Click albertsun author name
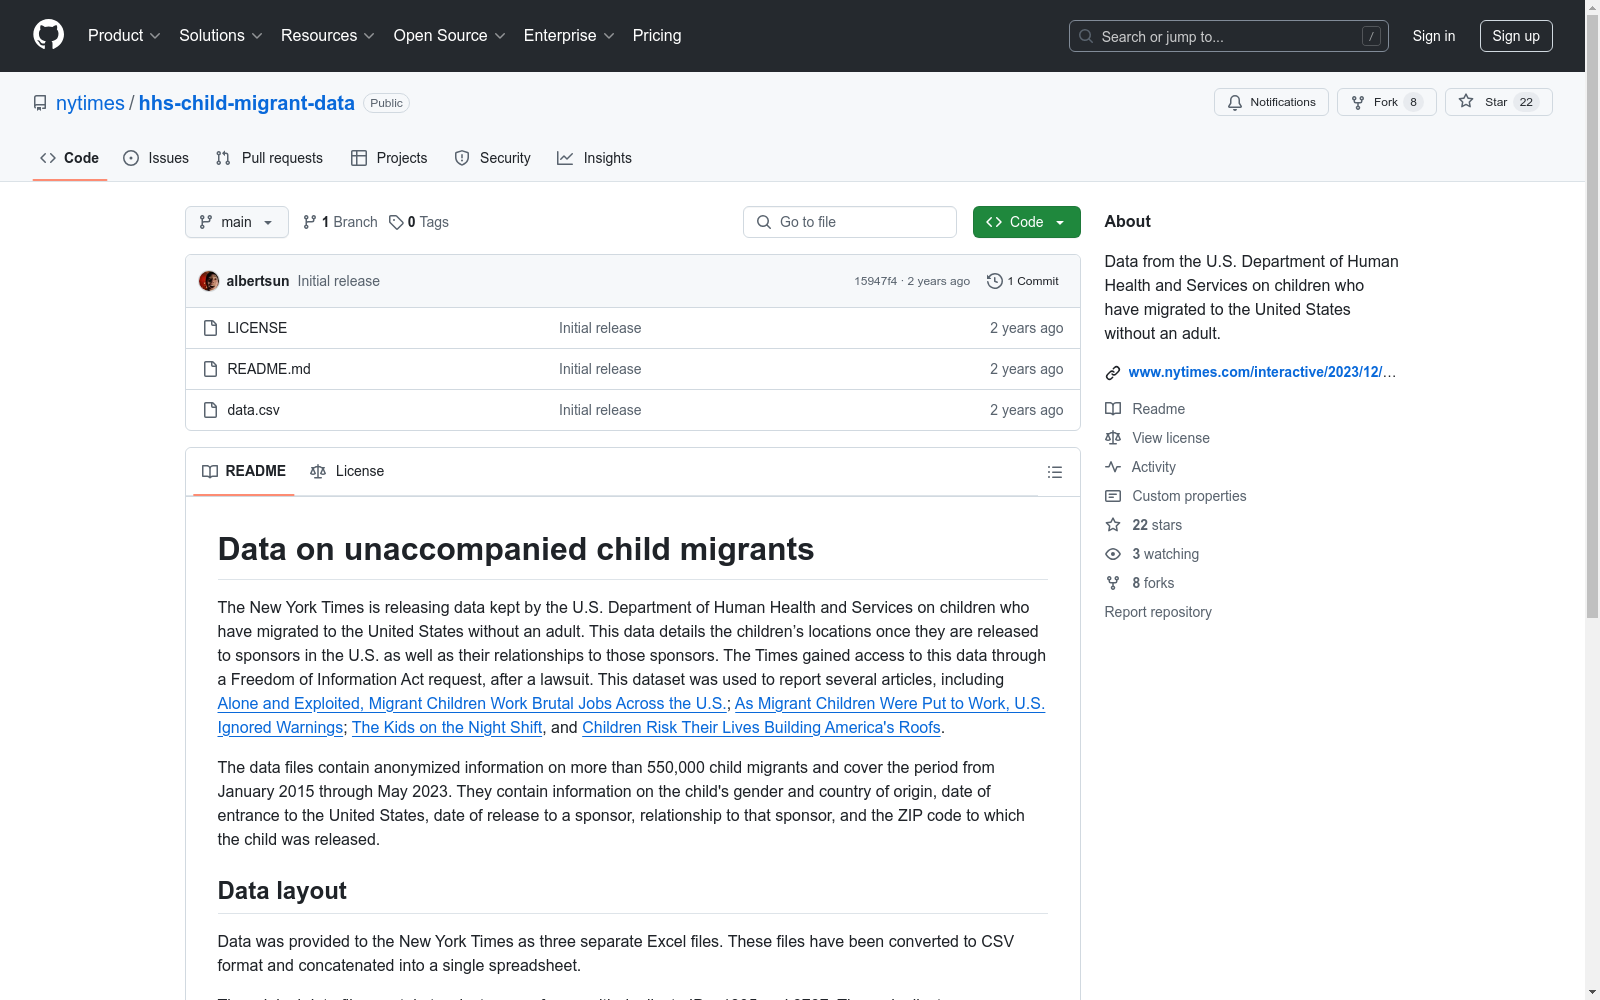The width and height of the screenshot is (1600, 1000). pos(258,281)
